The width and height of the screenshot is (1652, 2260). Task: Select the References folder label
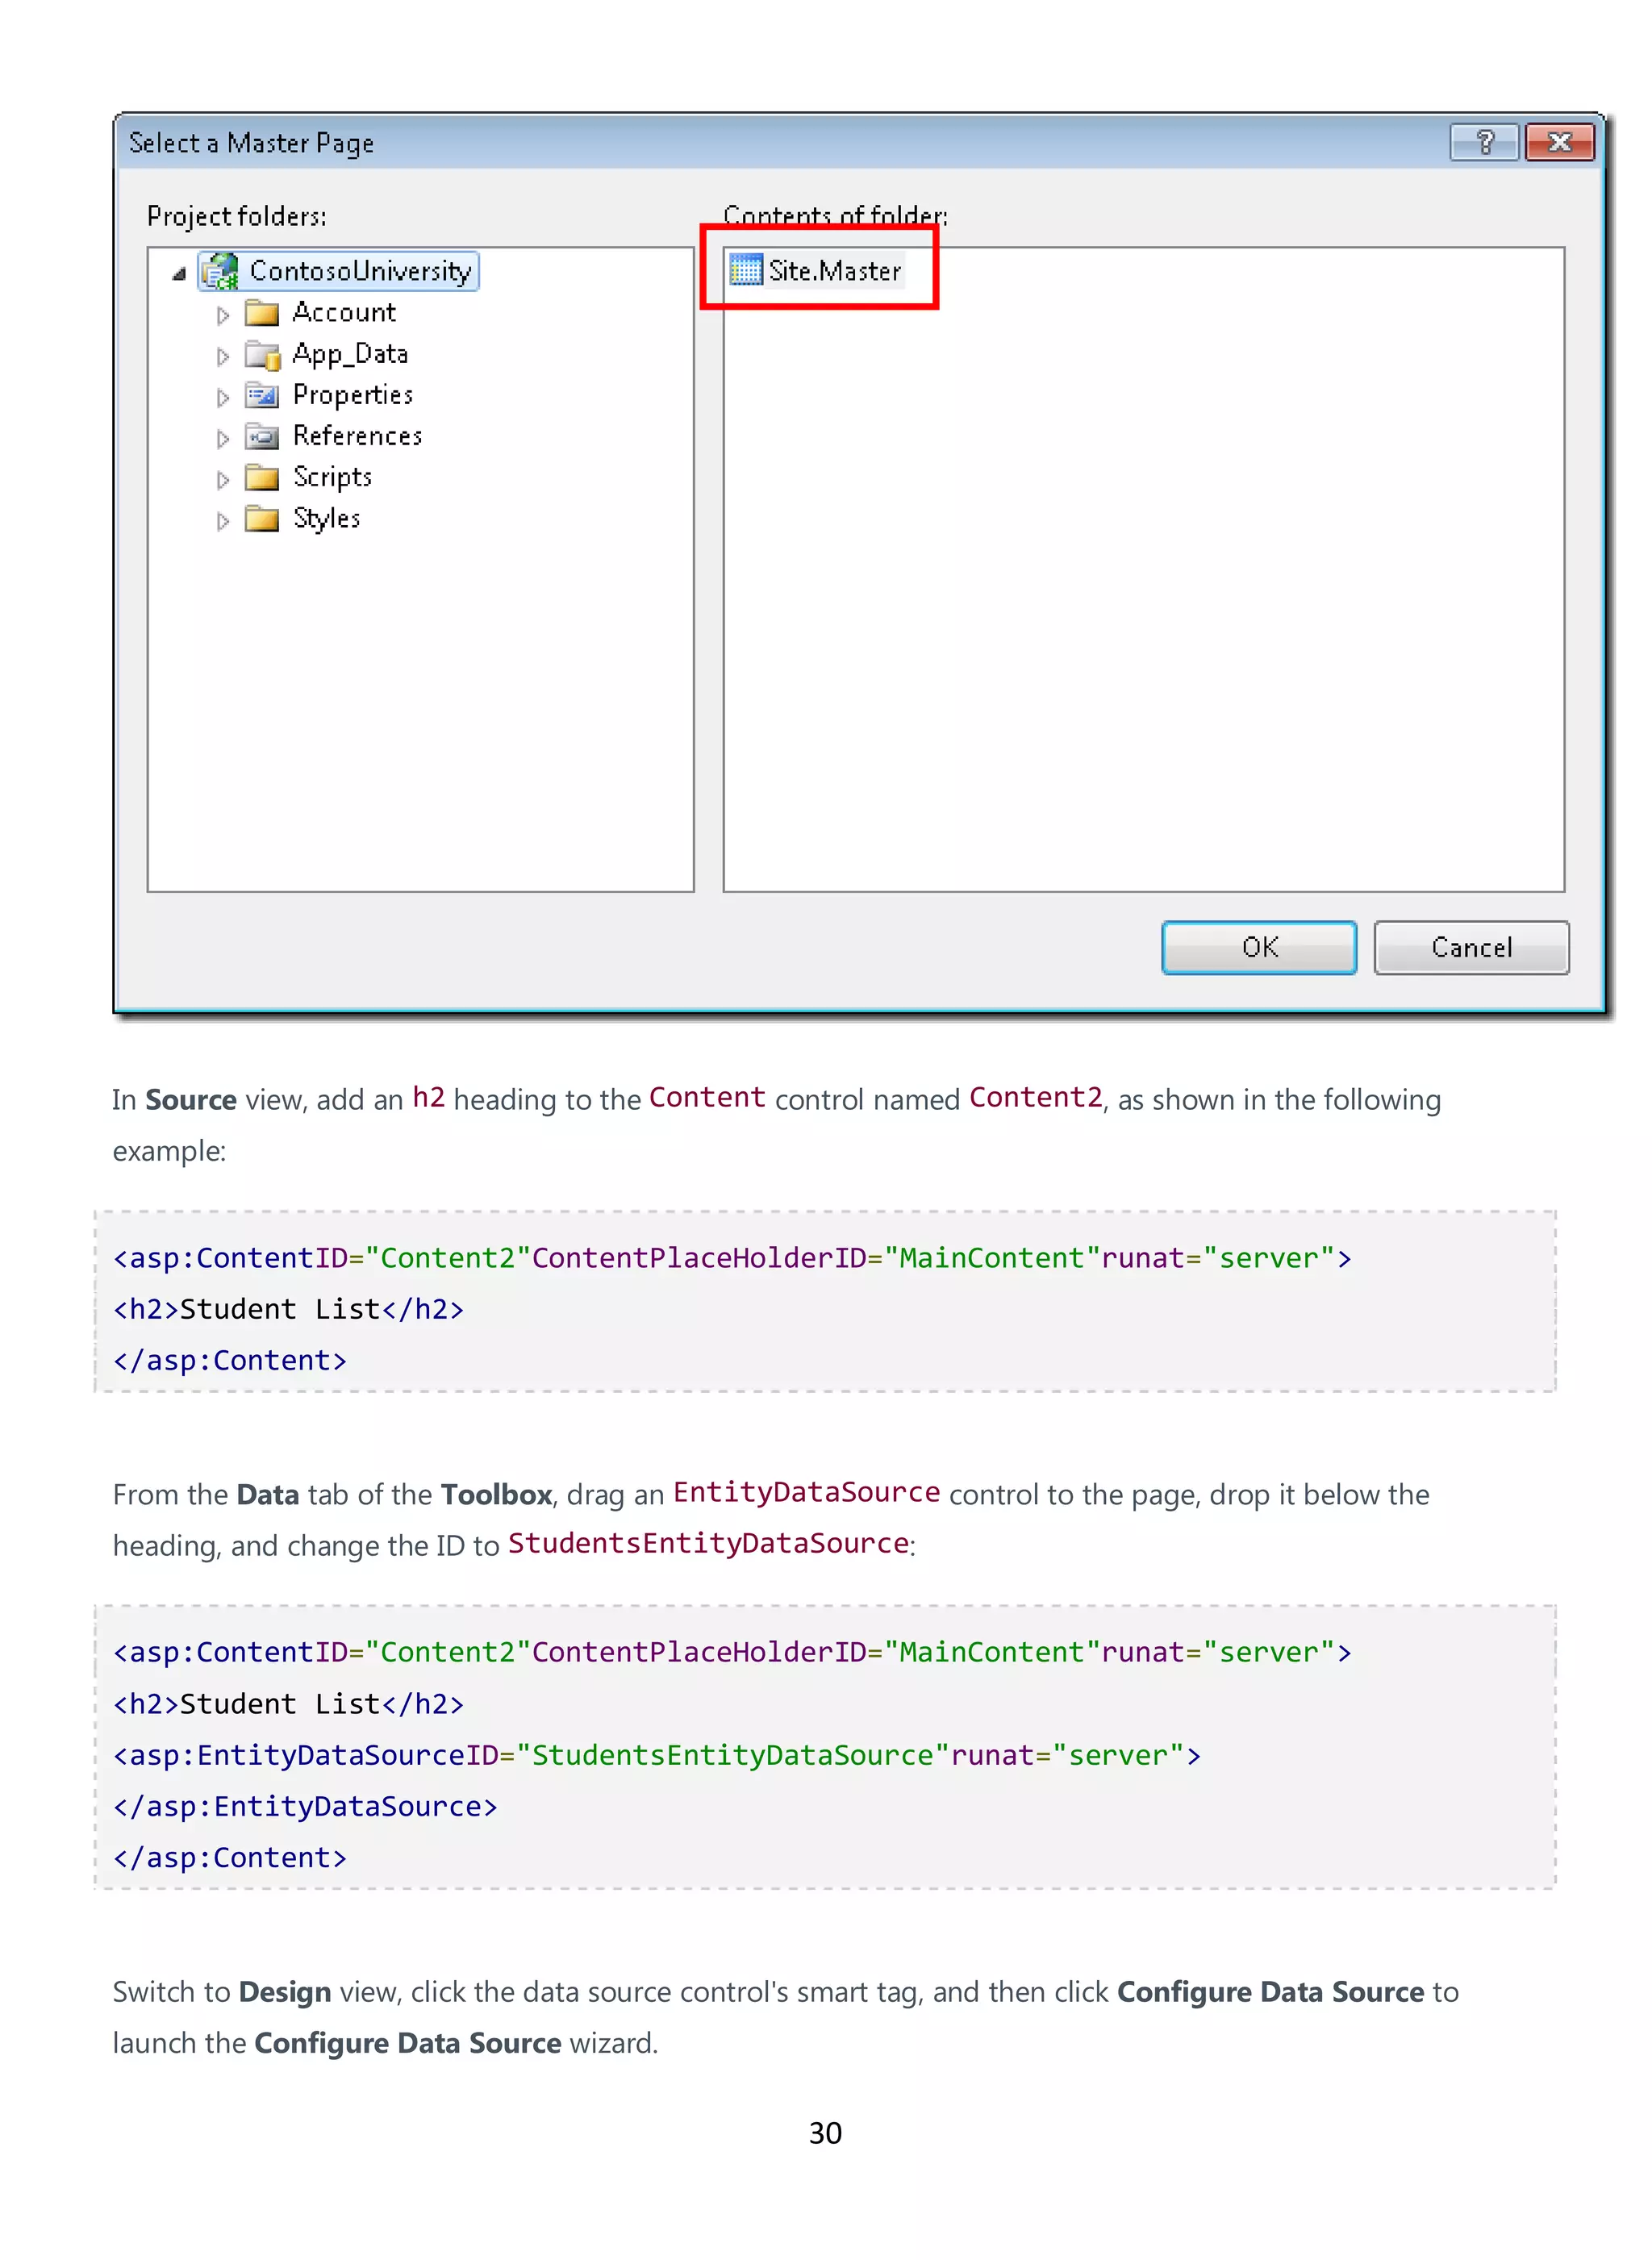[357, 436]
